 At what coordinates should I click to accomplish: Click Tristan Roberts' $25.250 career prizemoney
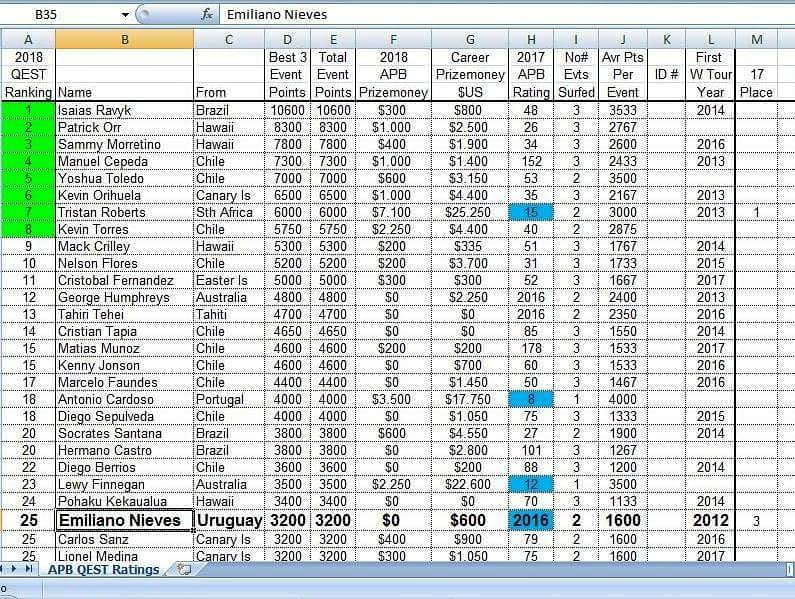click(x=470, y=212)
